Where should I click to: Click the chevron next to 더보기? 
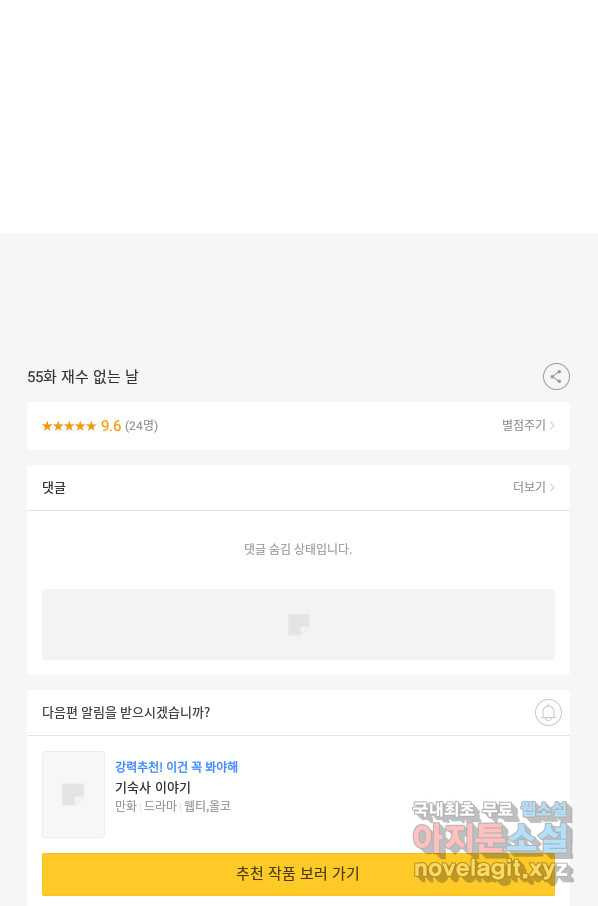(x=552, y=488)
